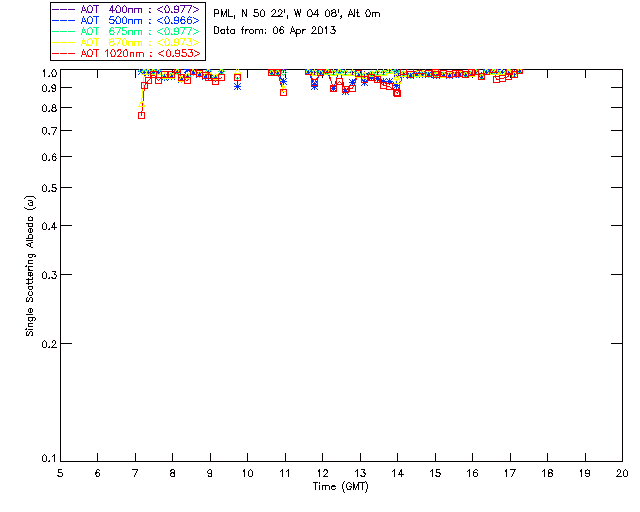Click the x-axis tick label 5
Image resolution: width=640 pixels, height=512 pixels.
click(60, 473)
